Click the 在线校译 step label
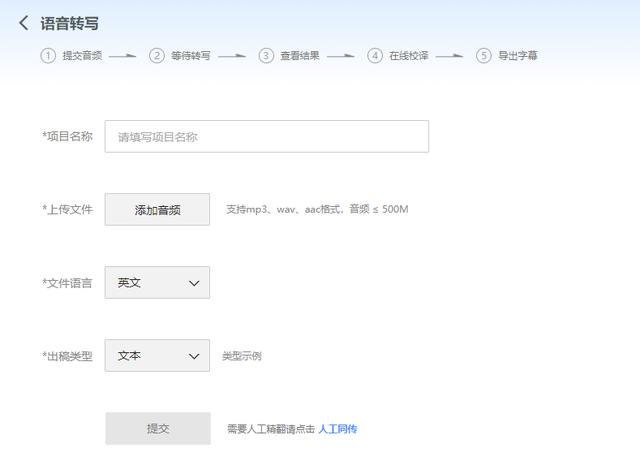This screenshot has width=640, height=461. pyautogui.click(x=409, y=56)
